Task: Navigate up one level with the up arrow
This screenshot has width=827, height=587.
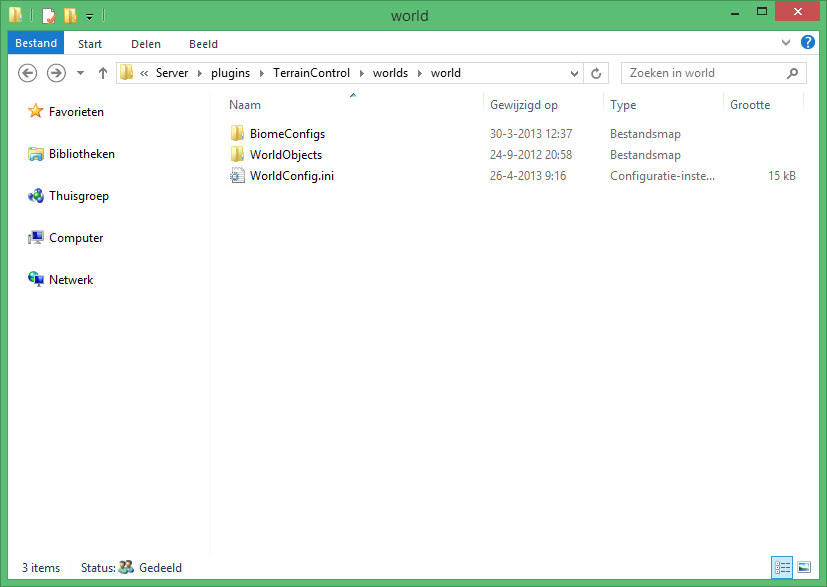Action: [102, 72]
